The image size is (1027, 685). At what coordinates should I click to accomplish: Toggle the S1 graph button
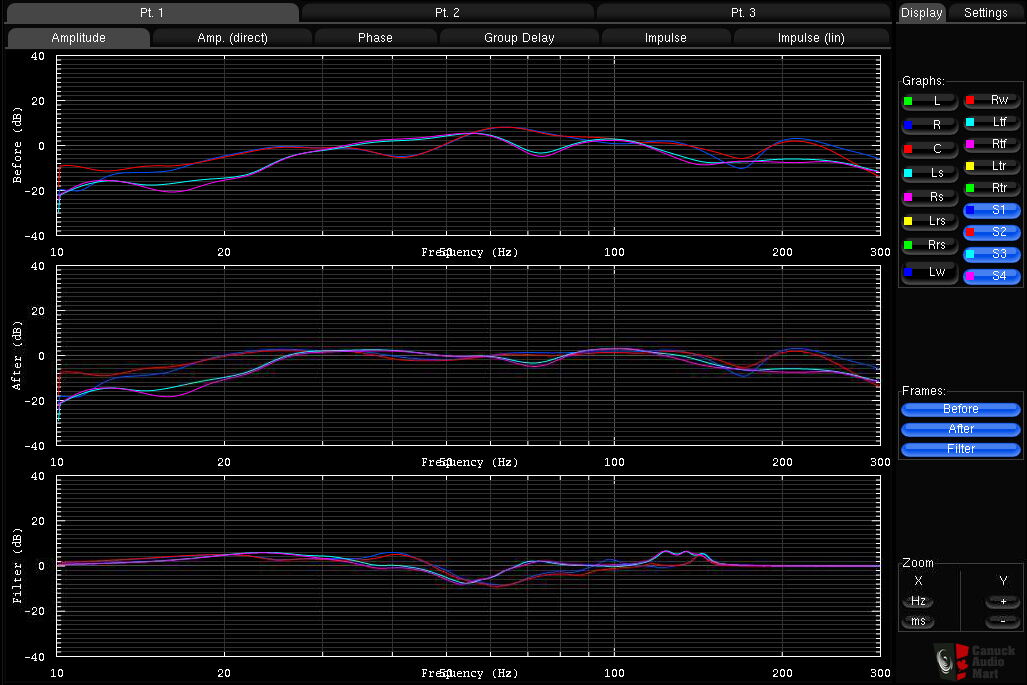pos(992,210)
